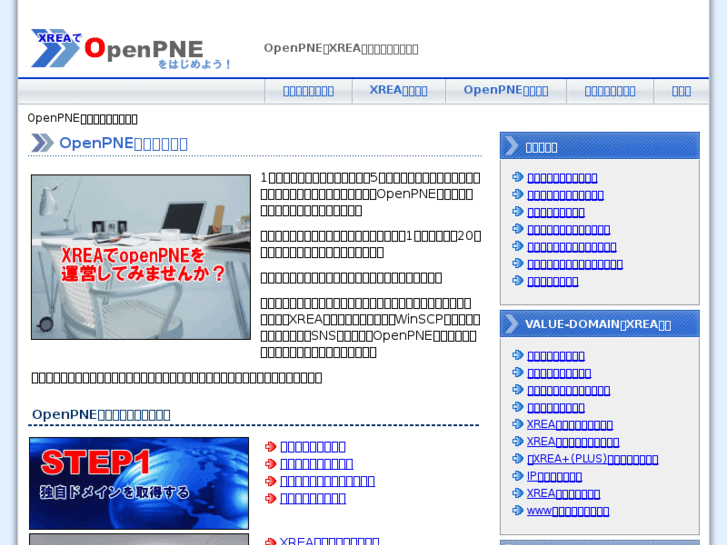Open the XREA link just above XREA+(PLUS)
This screenshot has width=727, height=545.
point(573,442)
